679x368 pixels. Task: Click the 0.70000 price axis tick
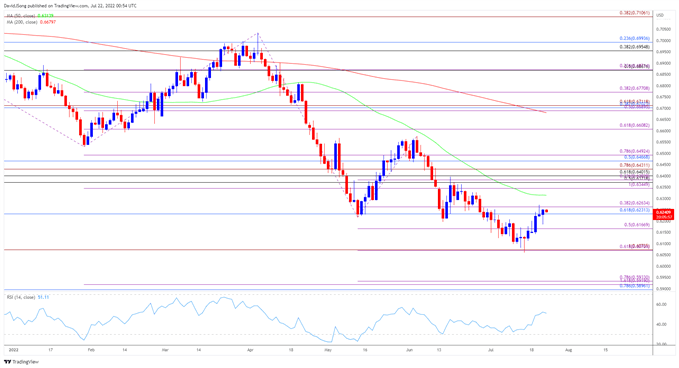coord(664,41)
